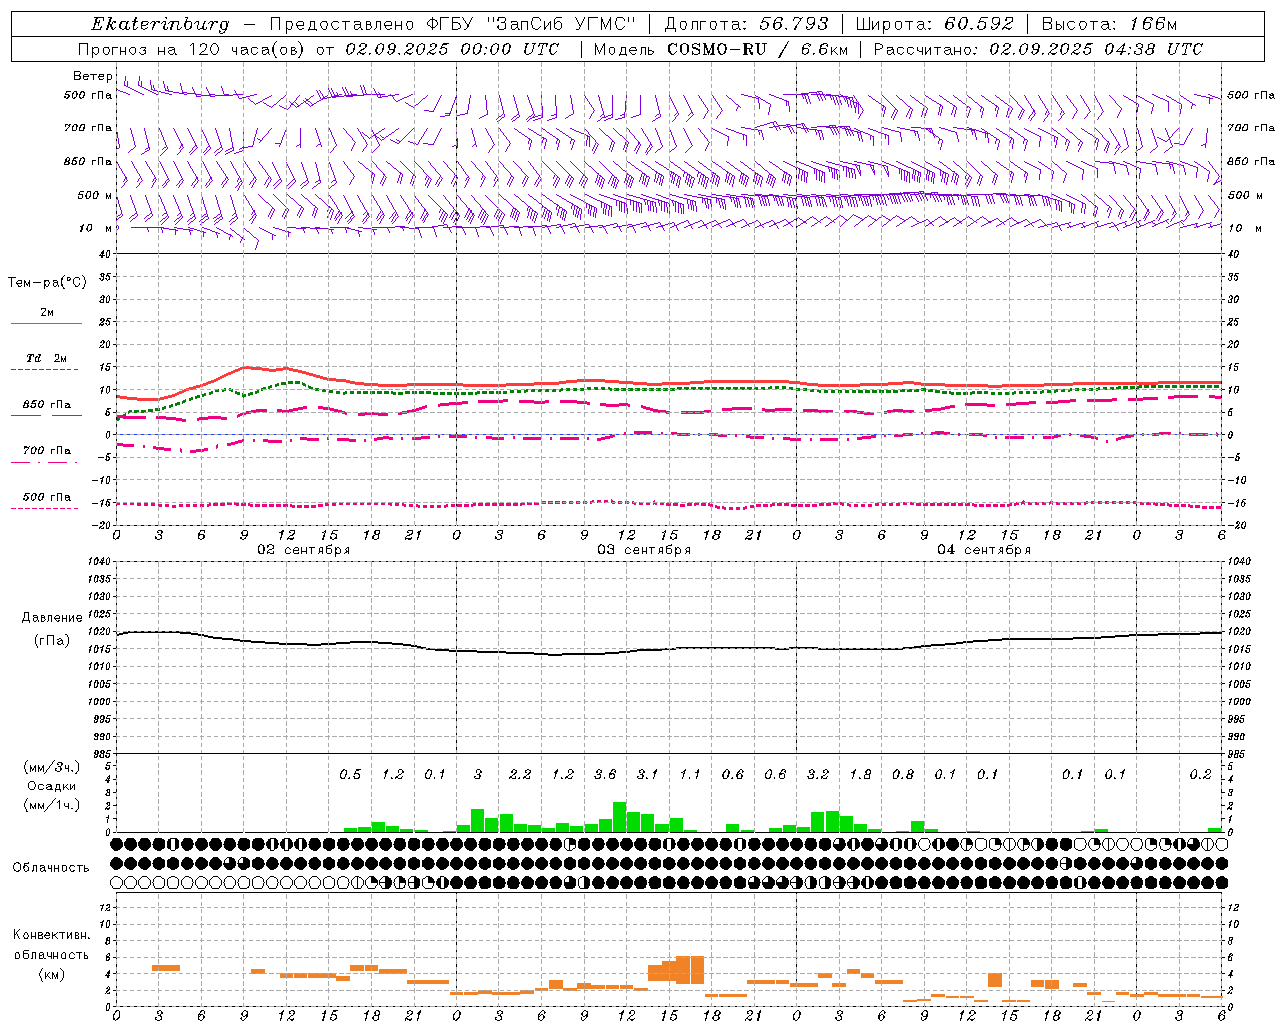Click the 'Широта: 60.592' value
The image size is (1280, 1024).
click(x=934, y=24)
